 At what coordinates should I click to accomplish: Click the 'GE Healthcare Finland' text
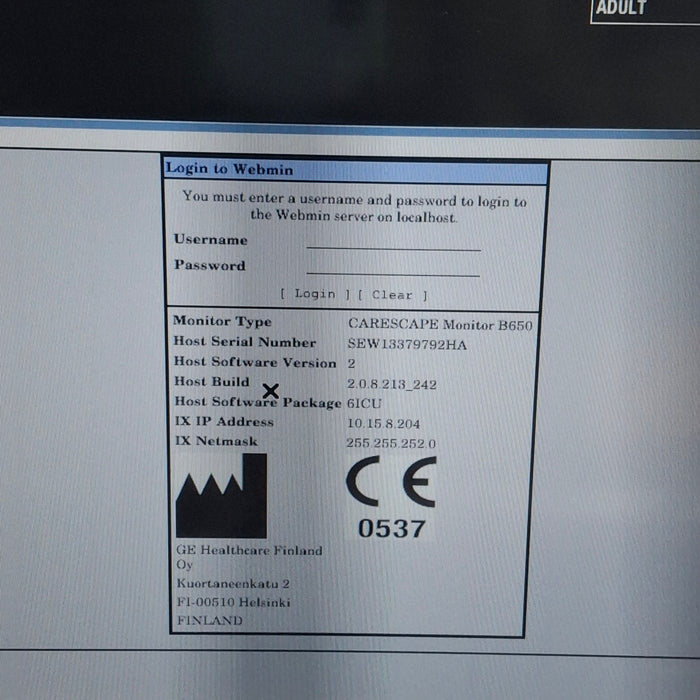click(x=249, y=550)
